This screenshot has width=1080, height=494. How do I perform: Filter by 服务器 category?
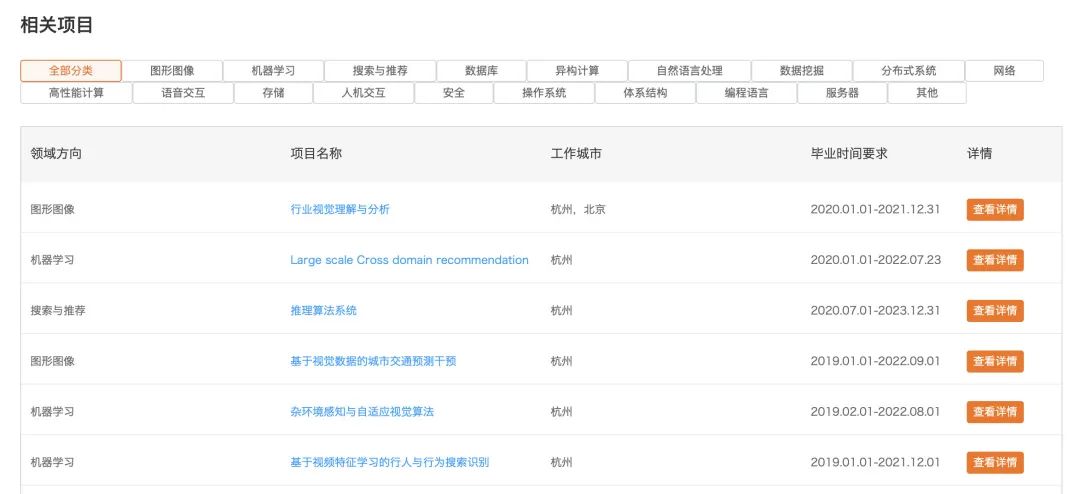click(842, 93)
